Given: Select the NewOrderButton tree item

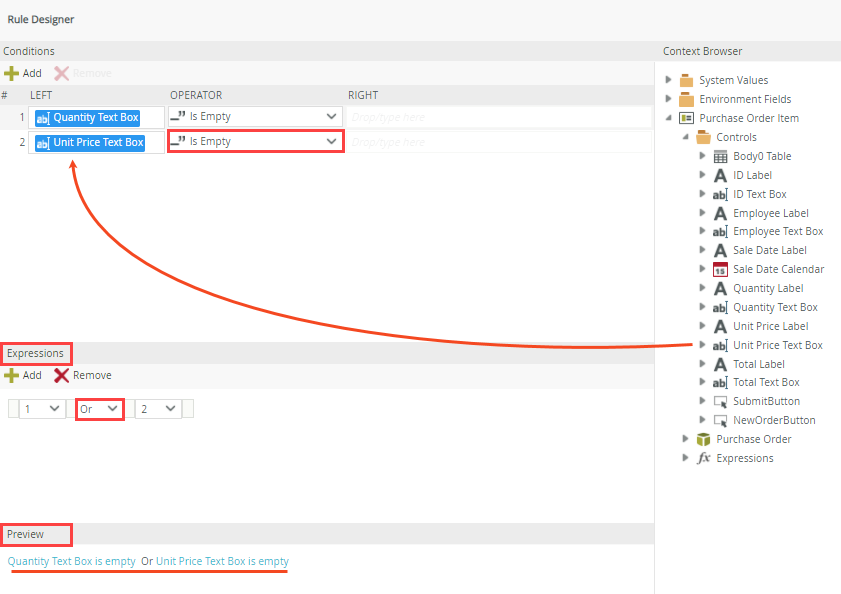Looking at the screenshot, I should (x=774, y=420).
